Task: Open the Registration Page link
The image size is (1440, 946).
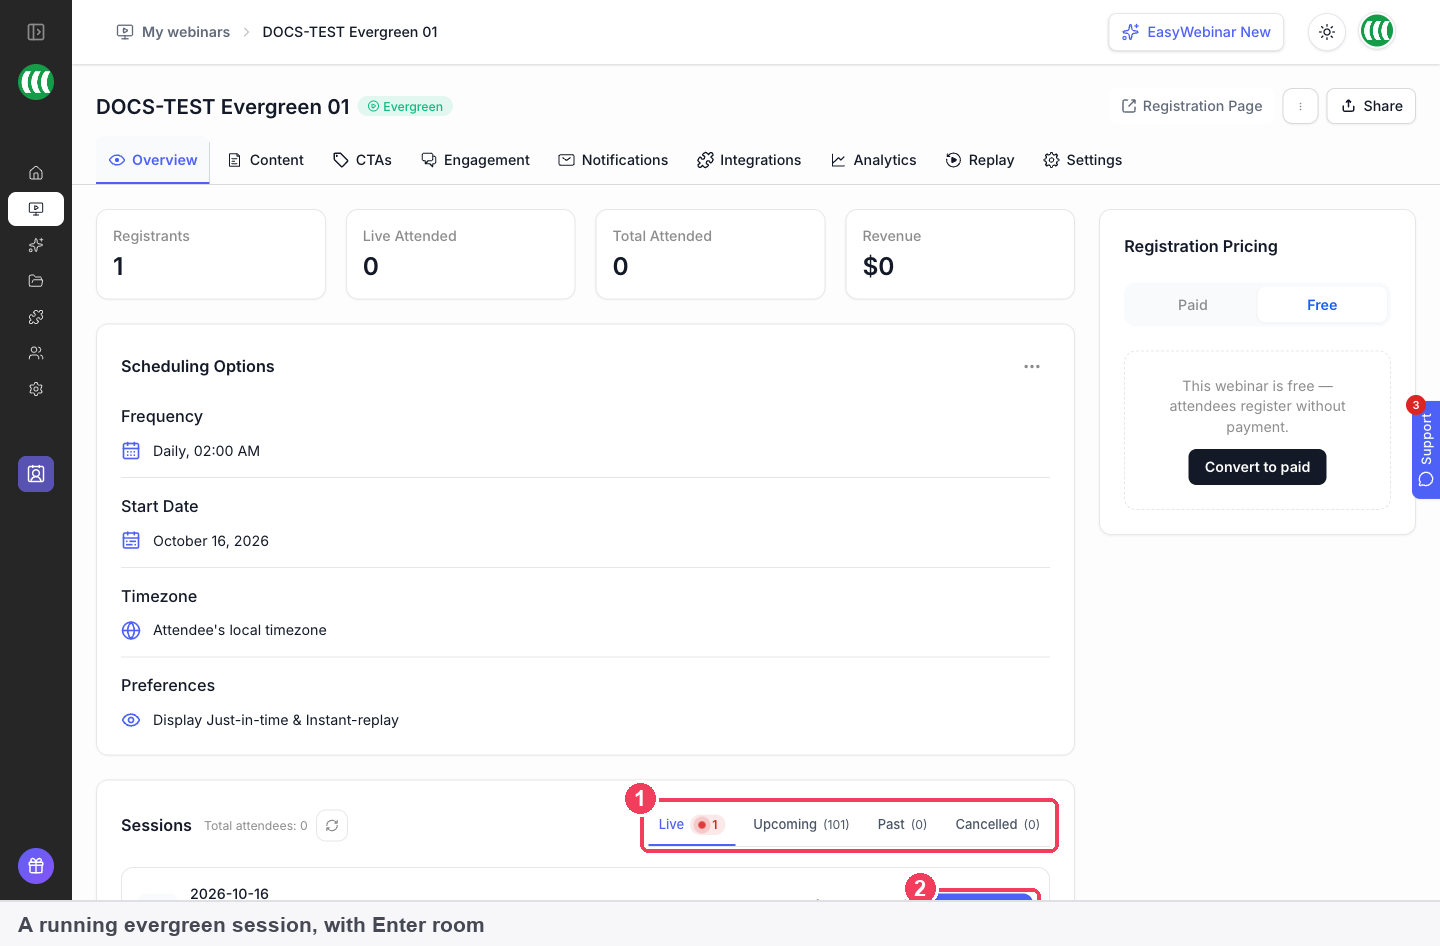Action: point(1191,106)
